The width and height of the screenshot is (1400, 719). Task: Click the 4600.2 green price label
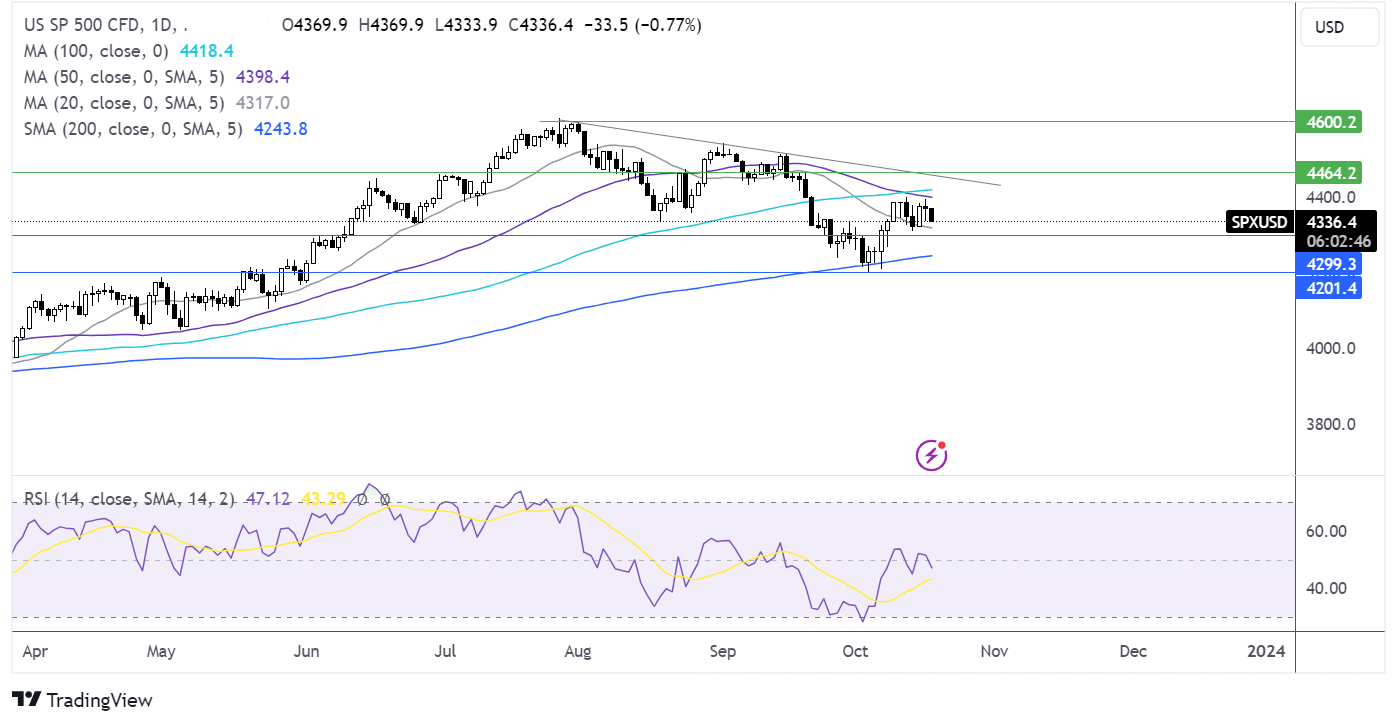[x=1327, y=121]
